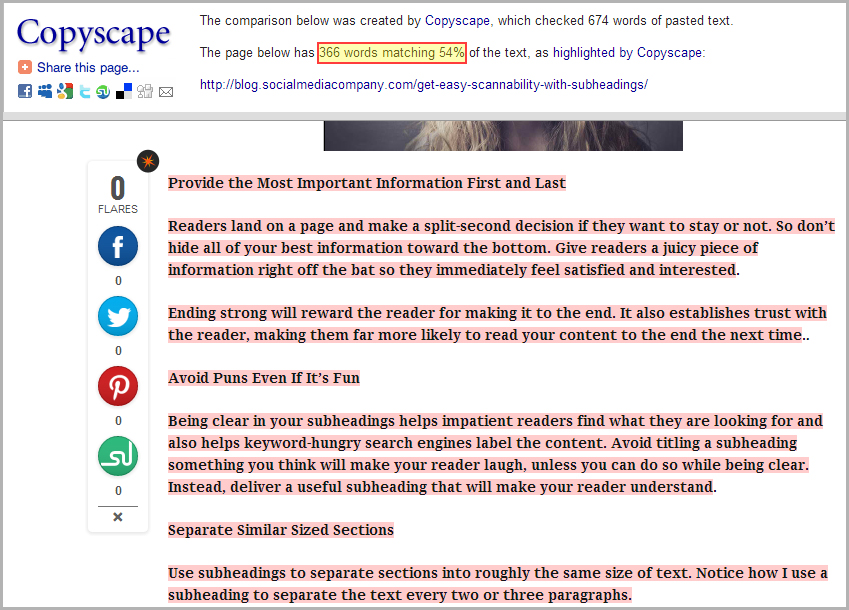
Task: Click heading 'Avoid Puns Even If It's Fun'
Action: pyautogui.click(x=264, y=378)
